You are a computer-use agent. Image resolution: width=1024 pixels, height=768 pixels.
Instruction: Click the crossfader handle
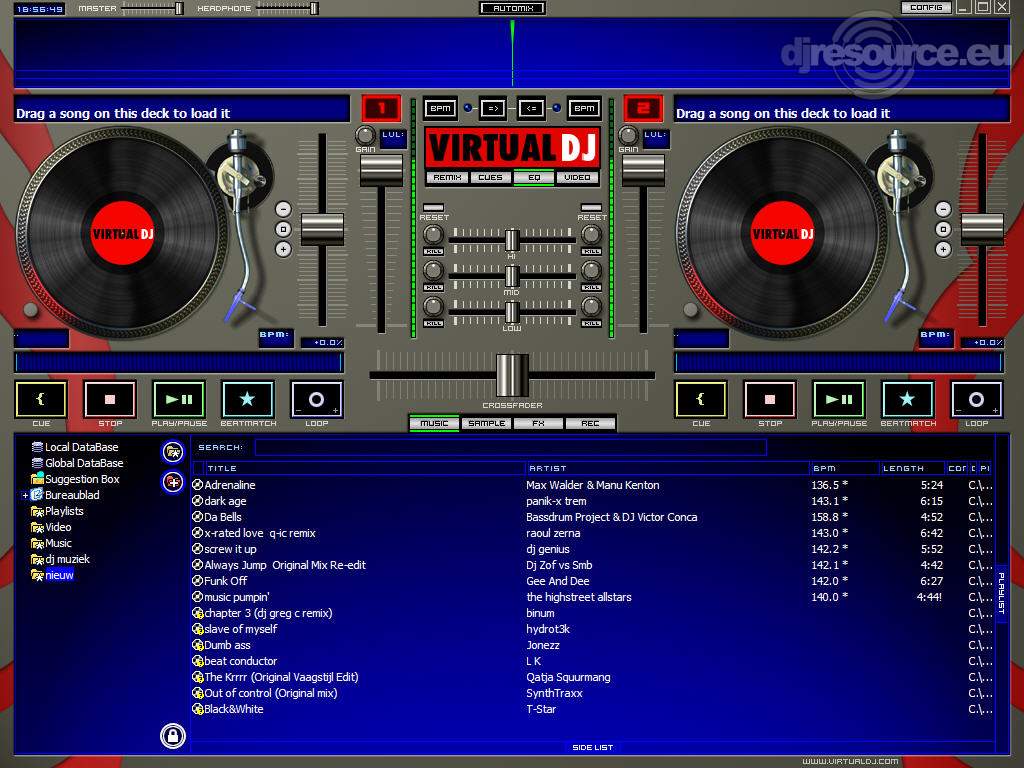tap(513, 375)
